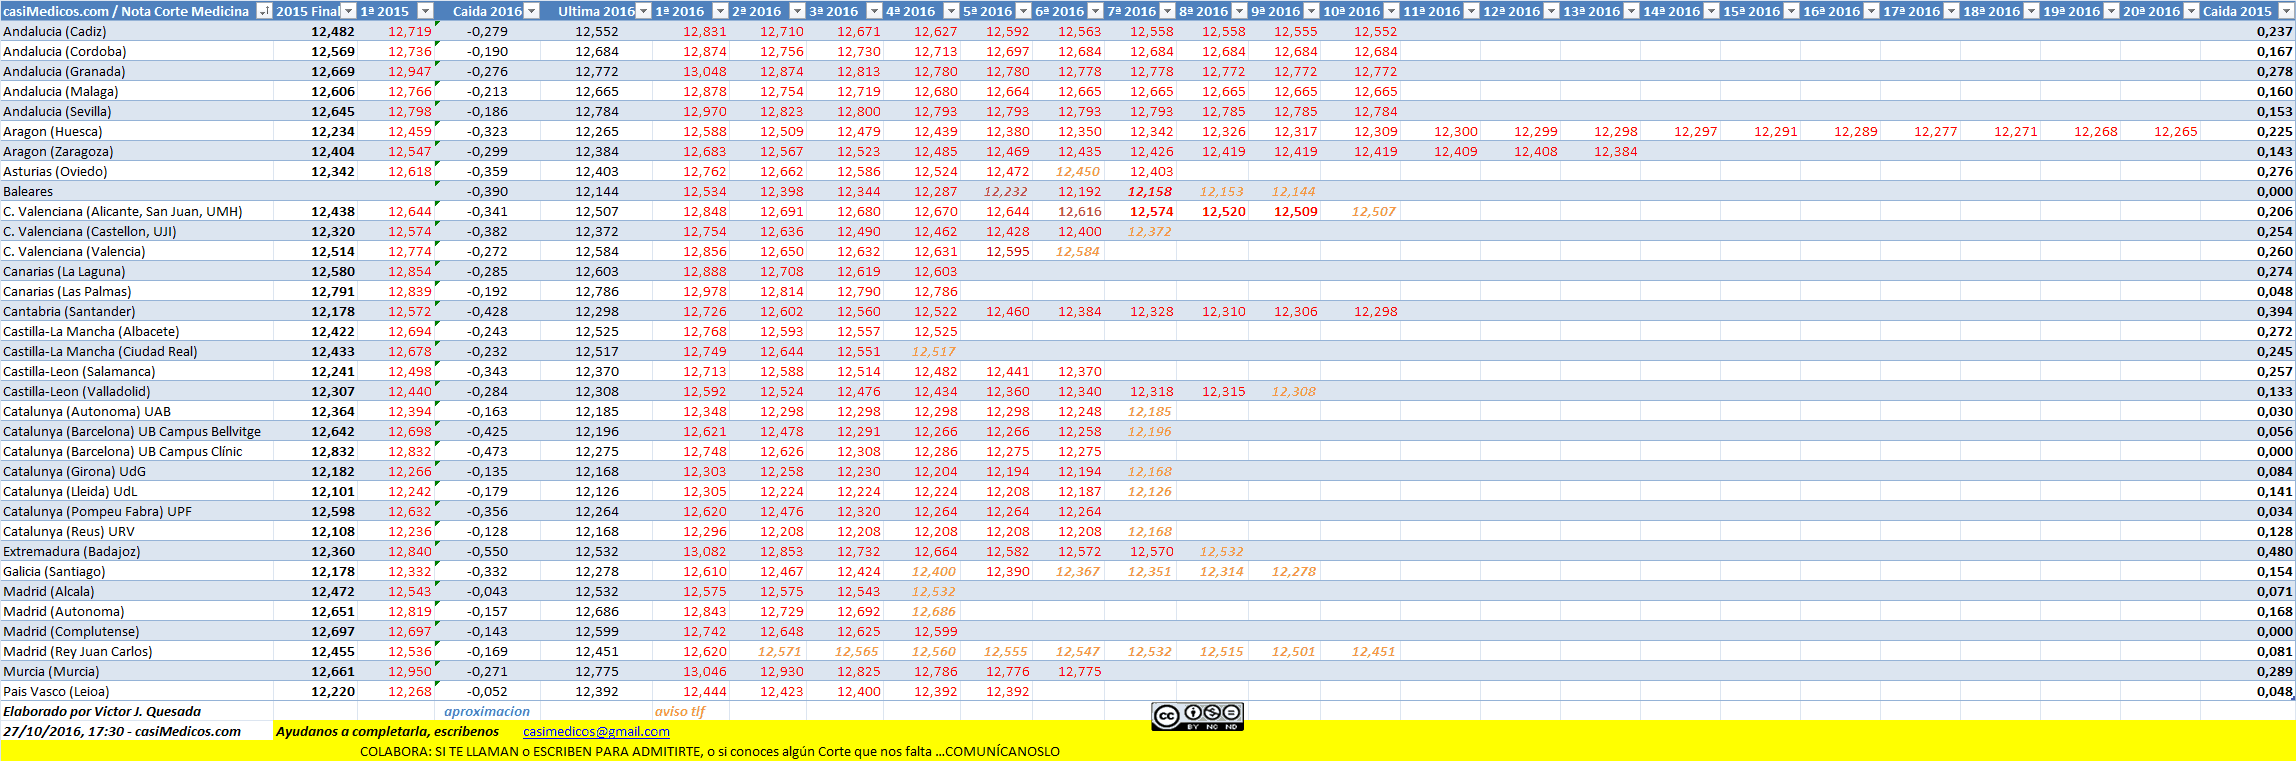This screenshot has width=2296, height=761.
Task: Open the 20ª 2016 column filter
Action: tap(2191, 11)
